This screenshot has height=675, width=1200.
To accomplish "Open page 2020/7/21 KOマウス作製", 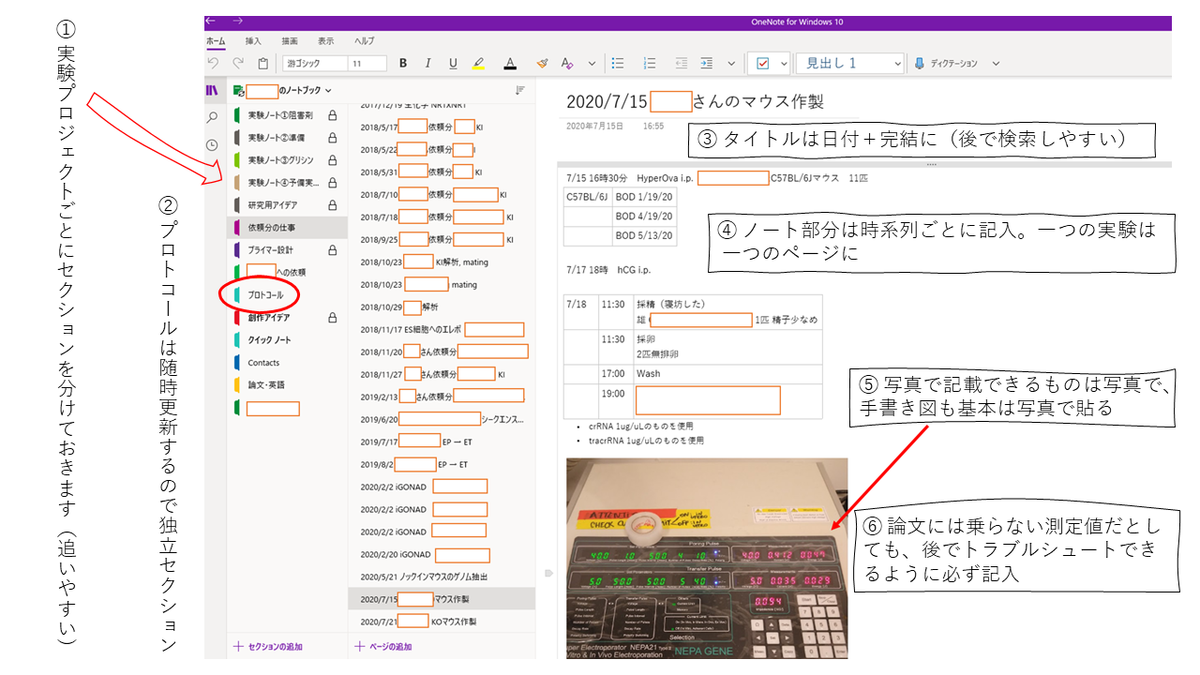I will point(440,622).
